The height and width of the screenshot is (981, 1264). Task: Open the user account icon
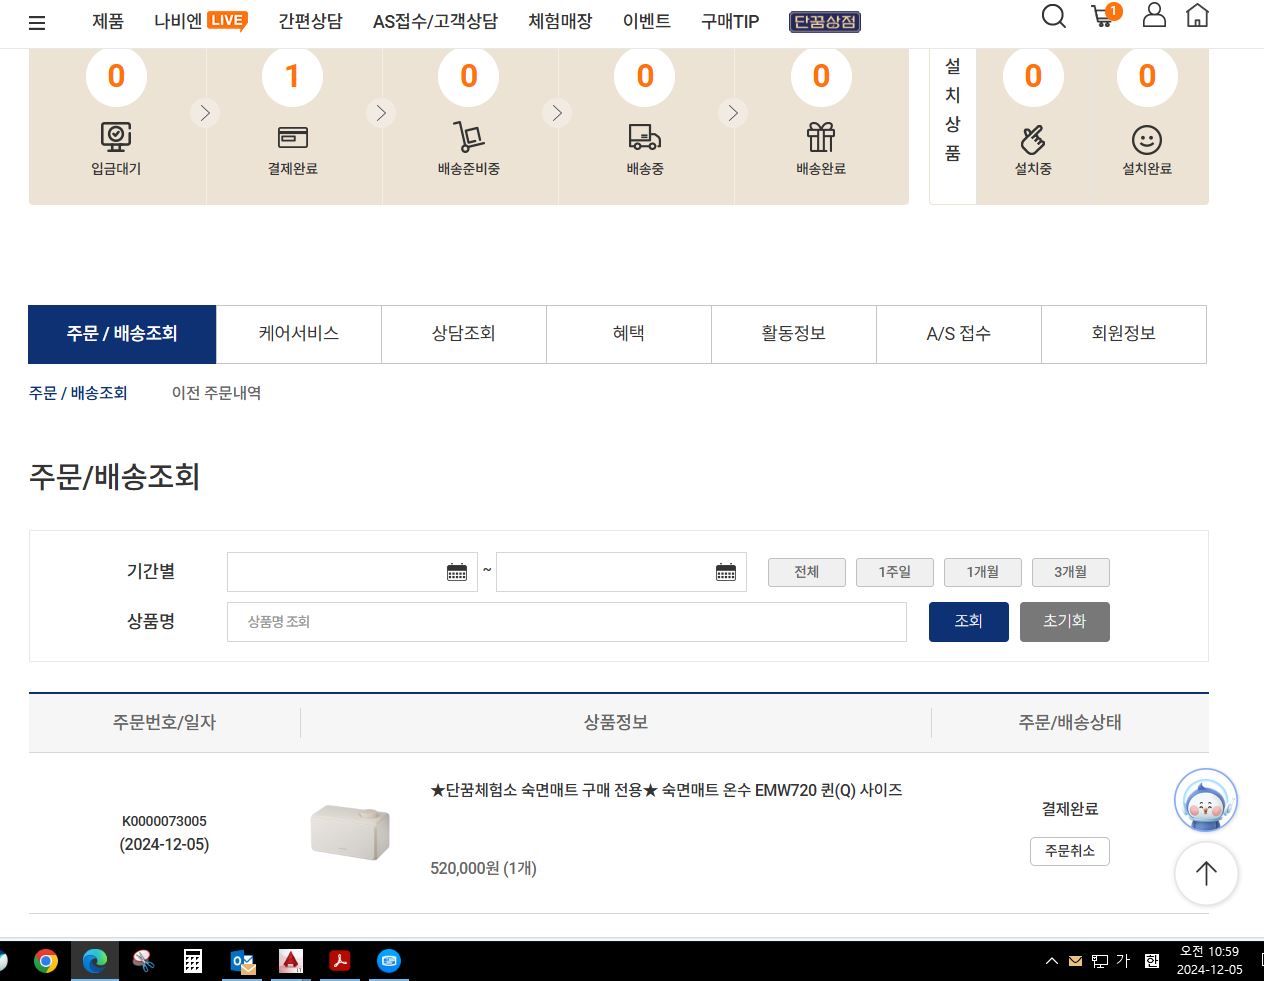[x=1154, y=15]
